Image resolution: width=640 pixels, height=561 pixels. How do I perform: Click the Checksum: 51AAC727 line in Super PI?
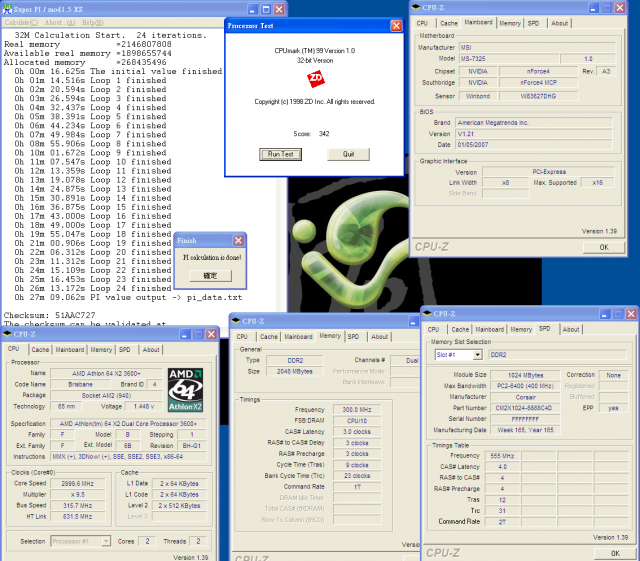(49, 315)
